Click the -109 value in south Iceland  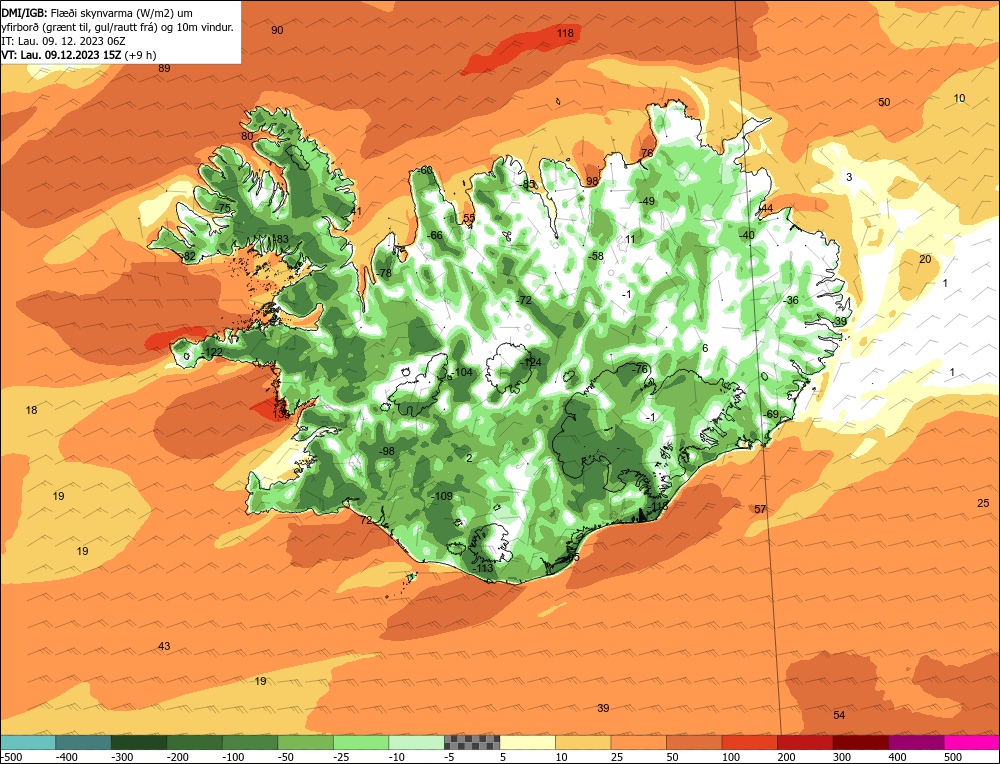point(442,496)
